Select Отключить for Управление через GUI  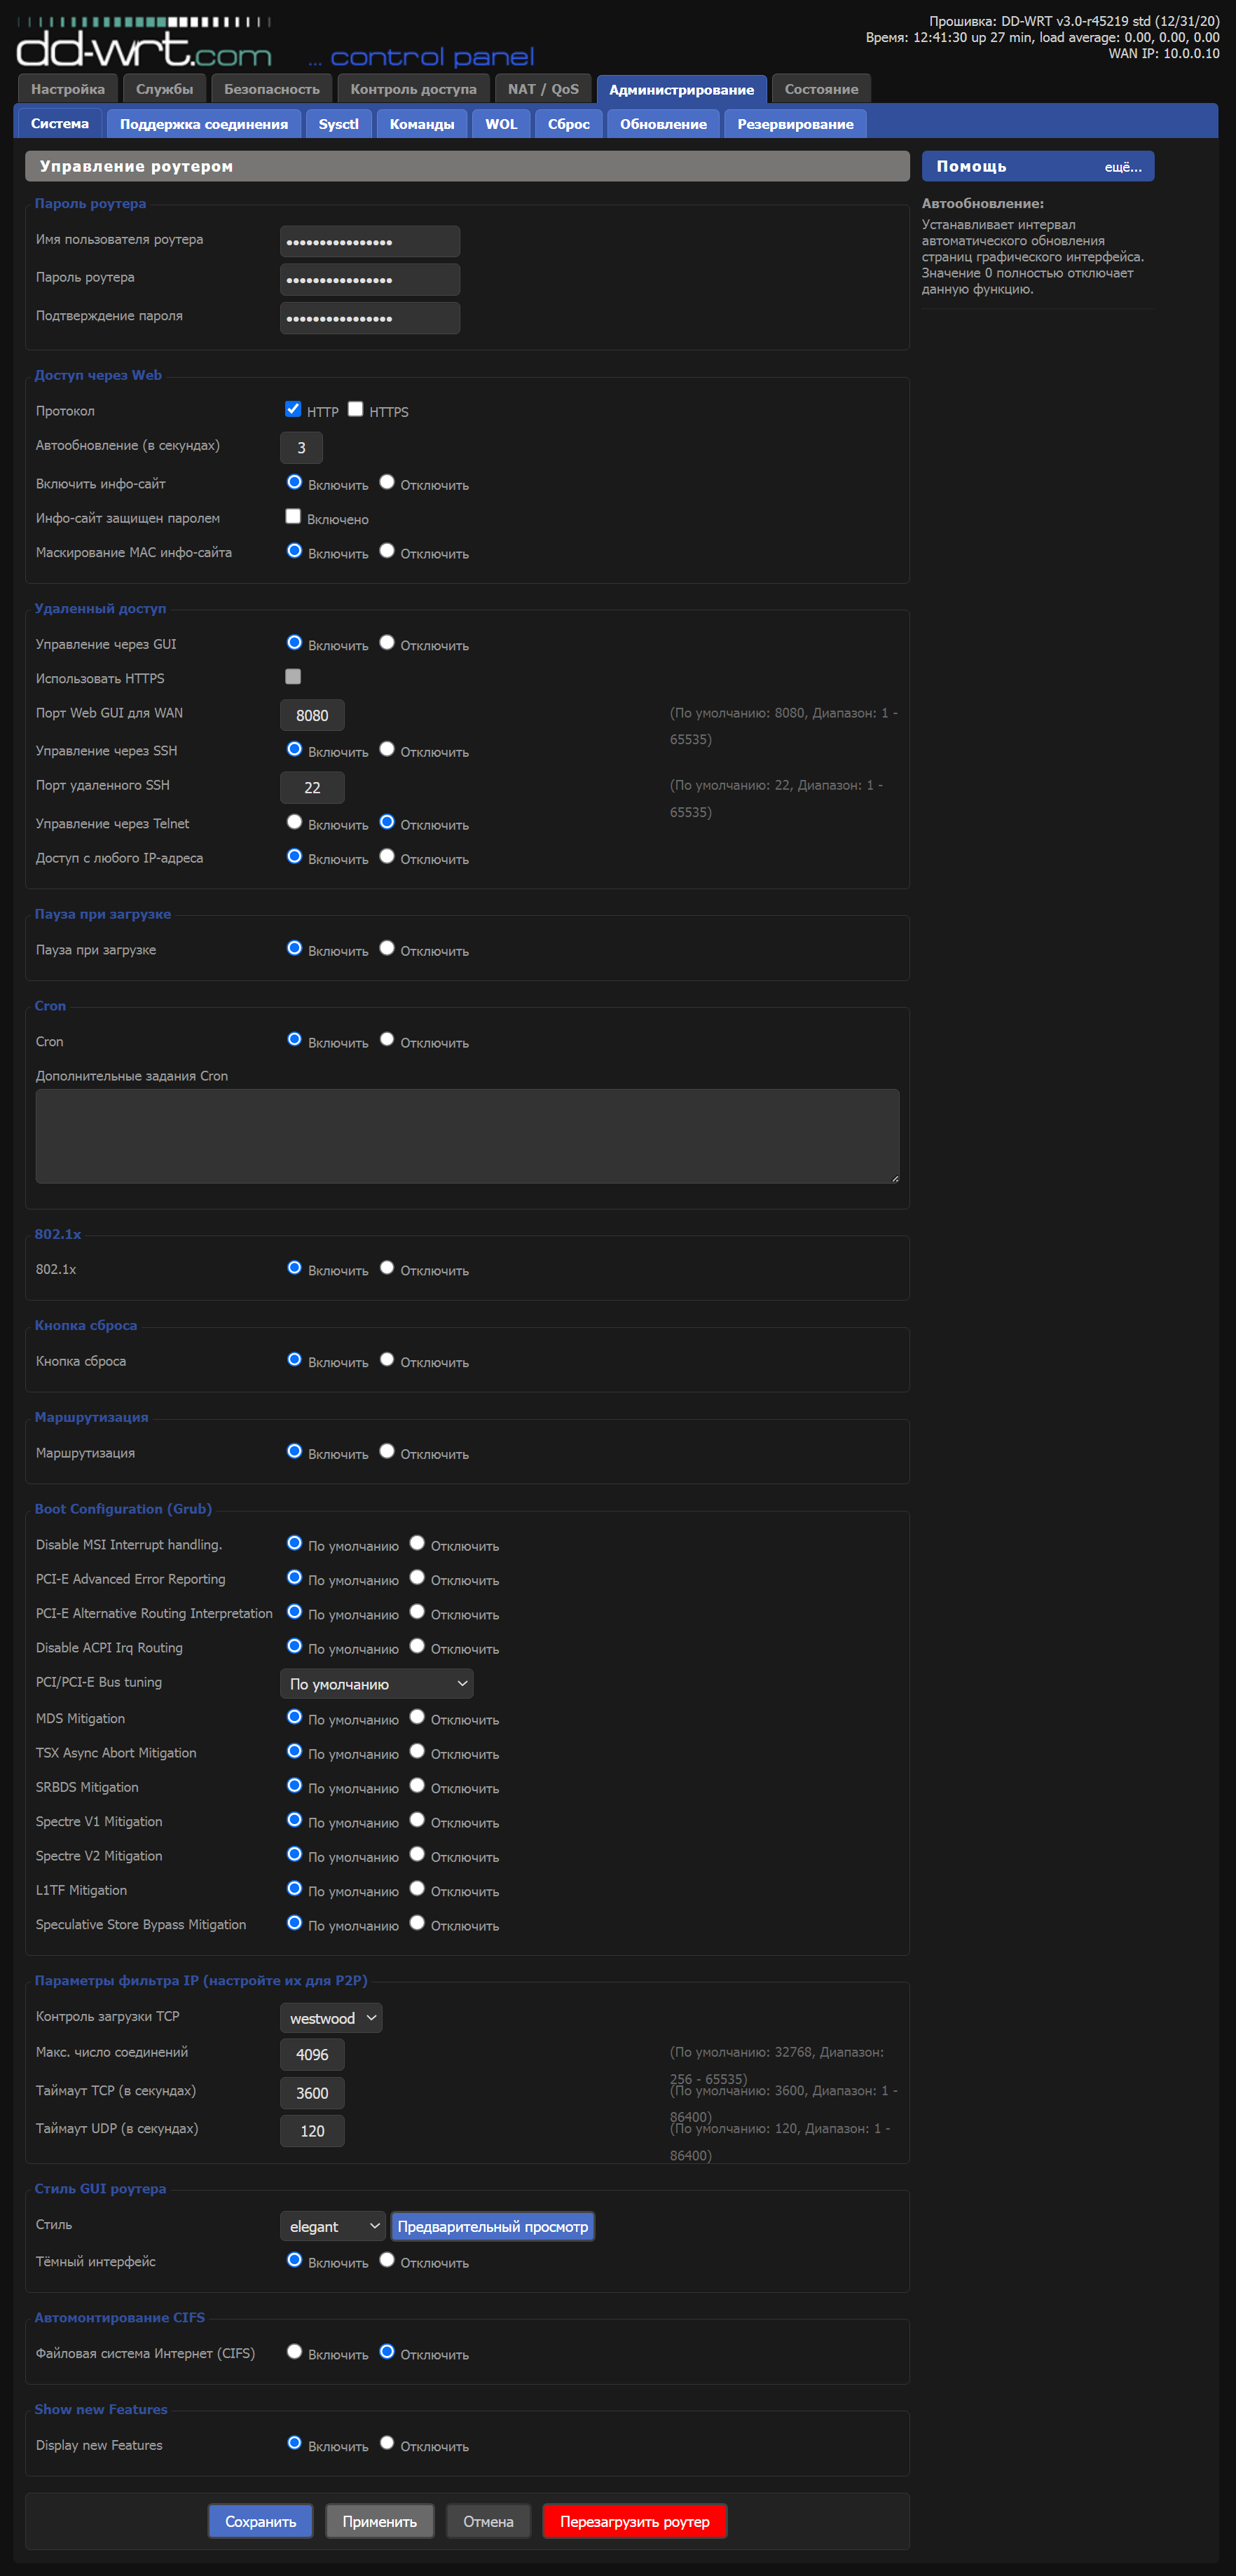coord(387,642)
